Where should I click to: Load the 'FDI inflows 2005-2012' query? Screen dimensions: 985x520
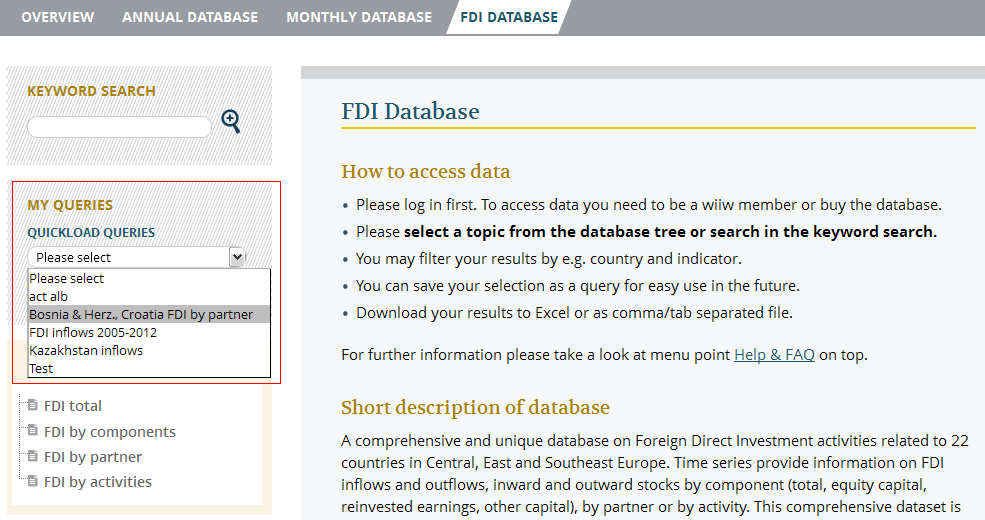click(93, 333)
